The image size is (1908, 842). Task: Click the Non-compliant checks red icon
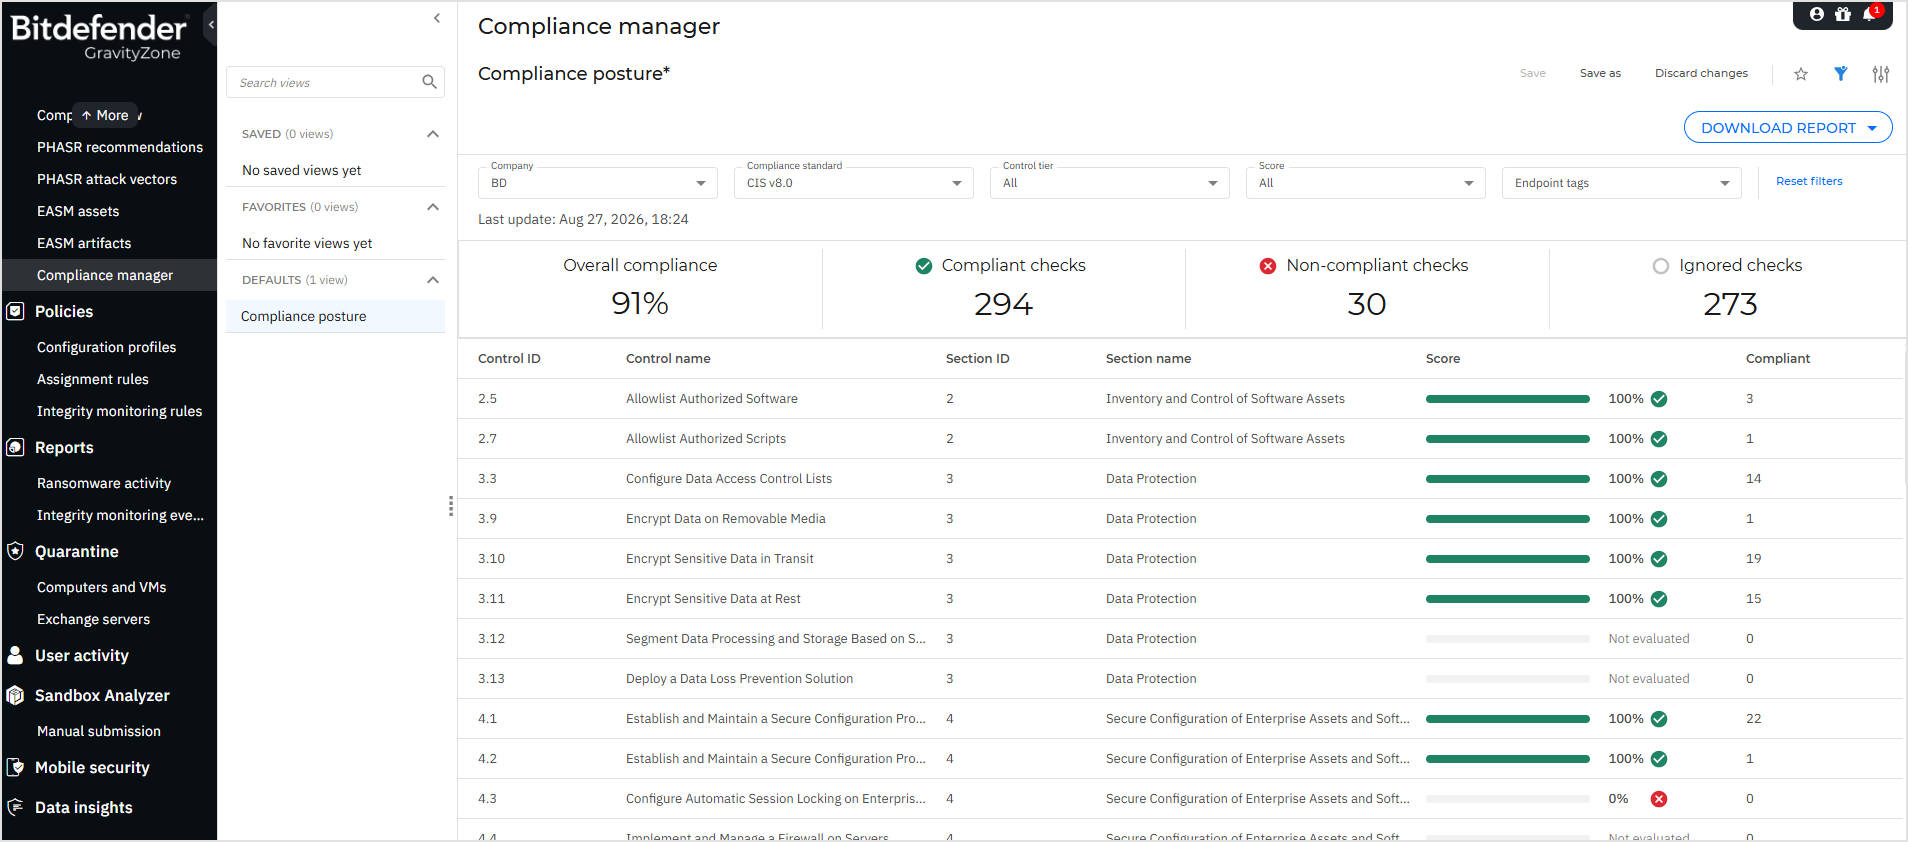tap(1268, 266)
